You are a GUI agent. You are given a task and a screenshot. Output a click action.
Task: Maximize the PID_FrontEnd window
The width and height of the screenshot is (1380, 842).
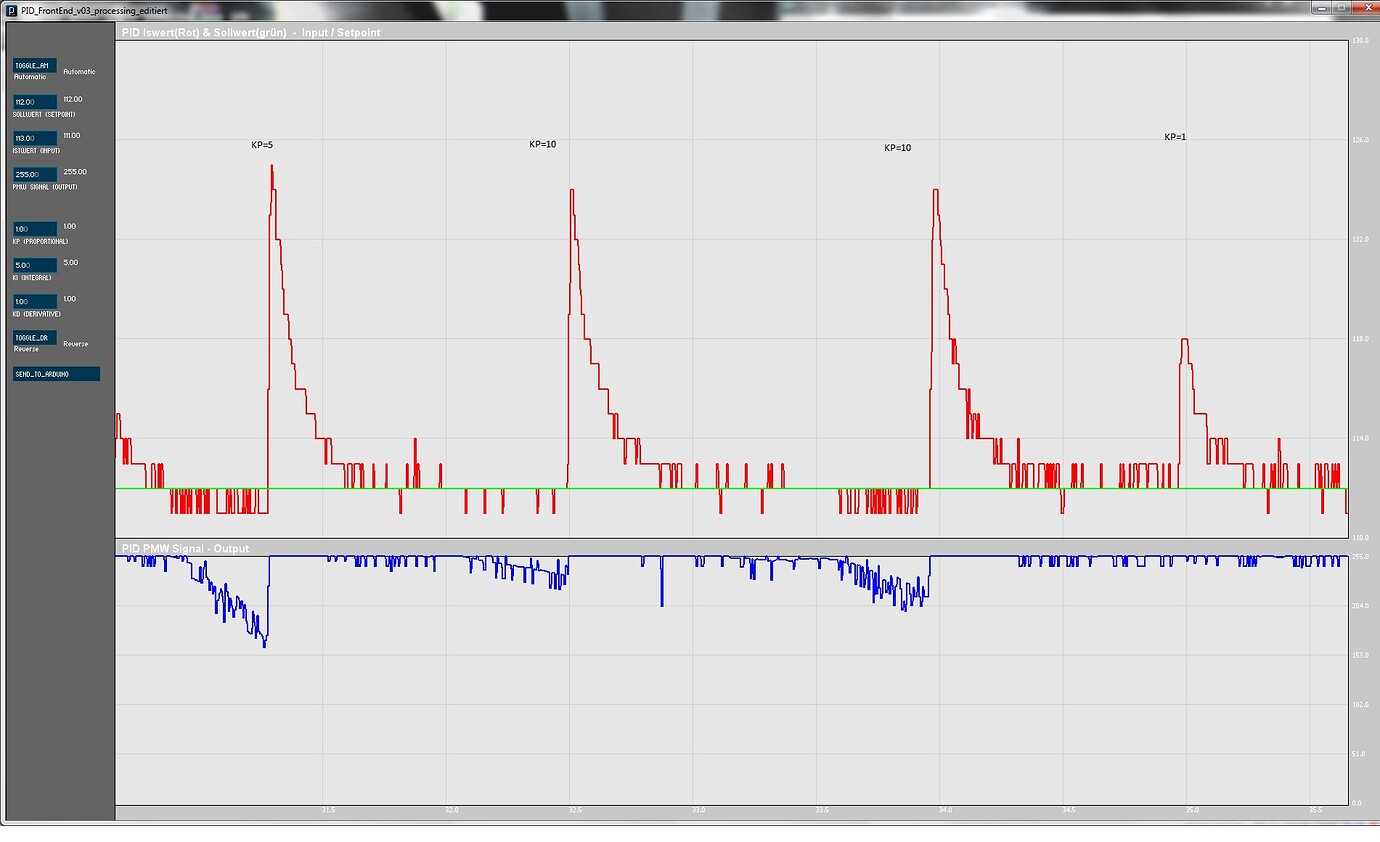[x=1342, y=7]
